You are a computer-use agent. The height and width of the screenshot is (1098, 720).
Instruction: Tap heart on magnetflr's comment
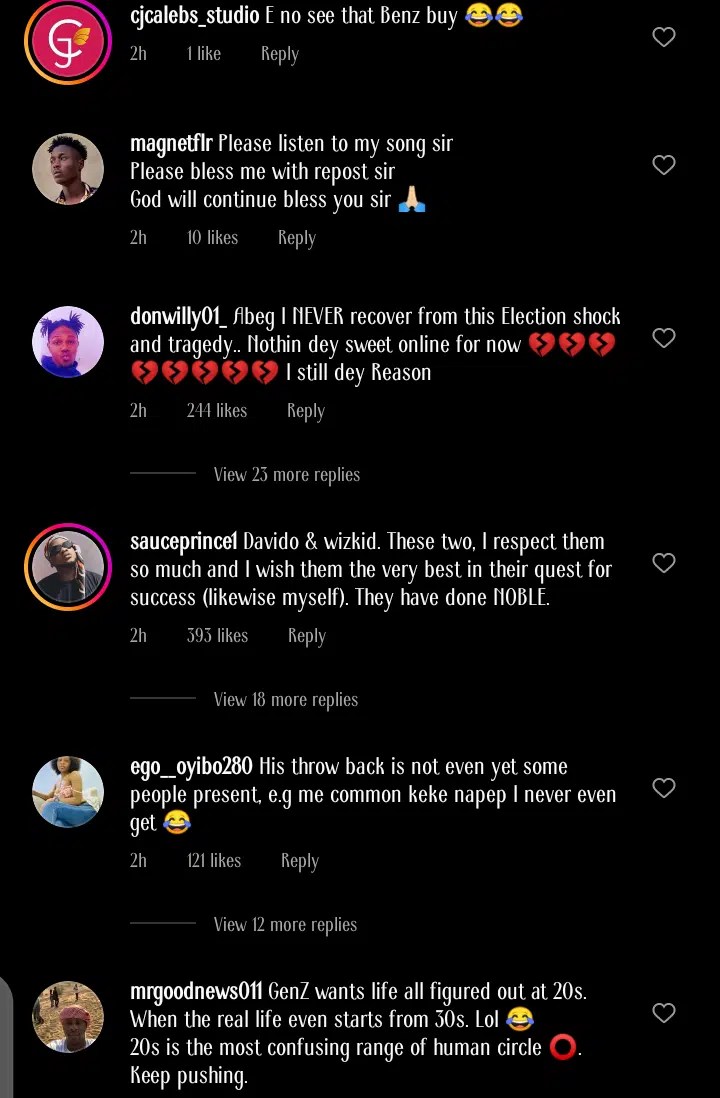(664, 165)
